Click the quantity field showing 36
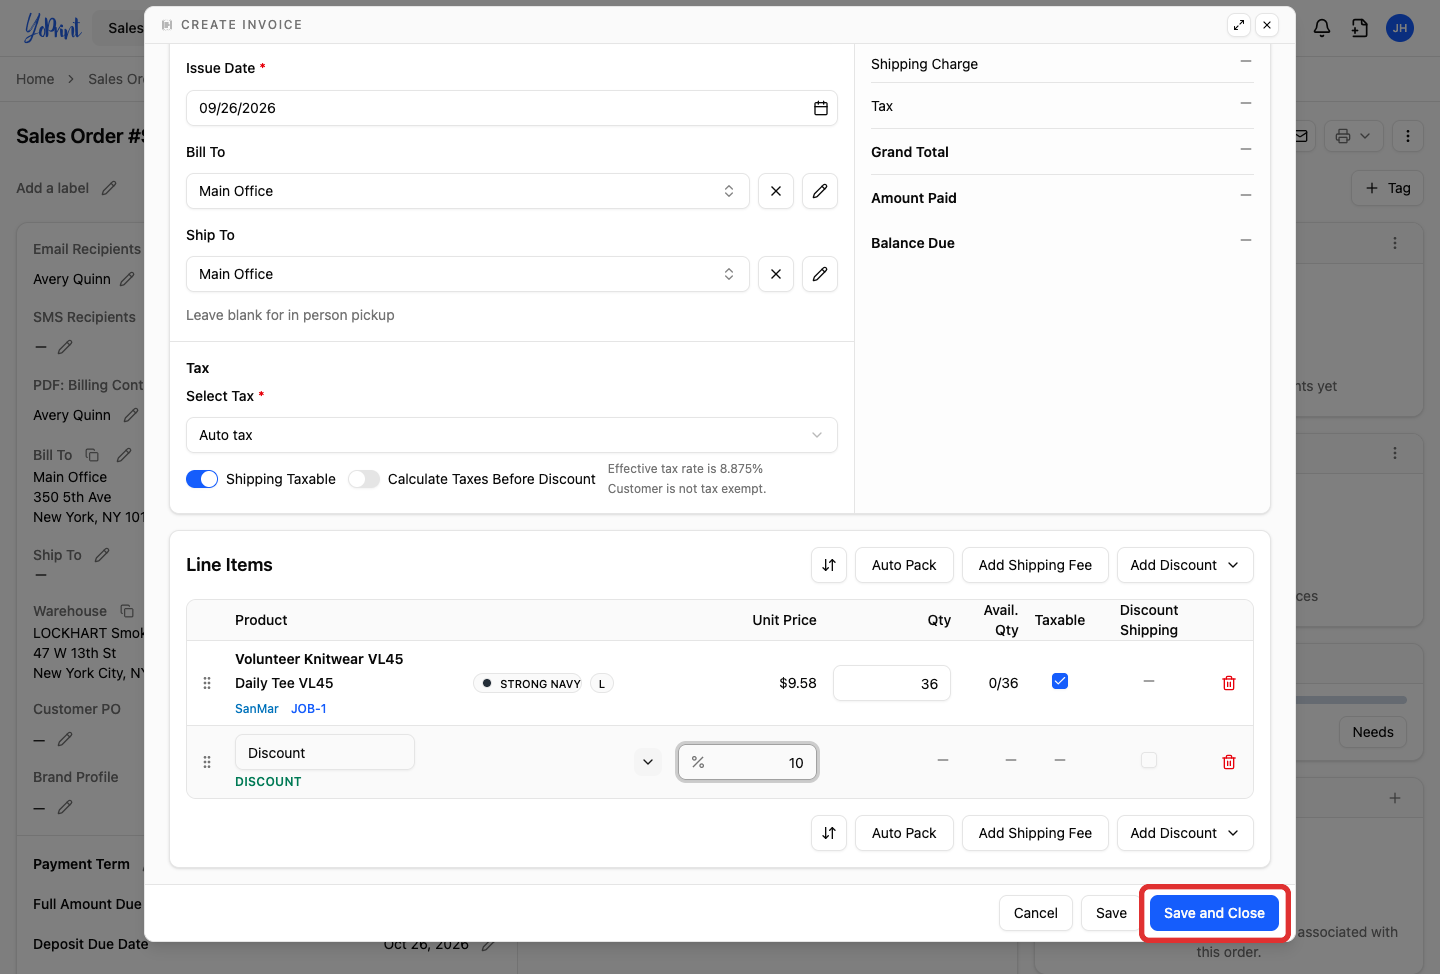This screenshot has width=1440, height=974. (892, 683)
